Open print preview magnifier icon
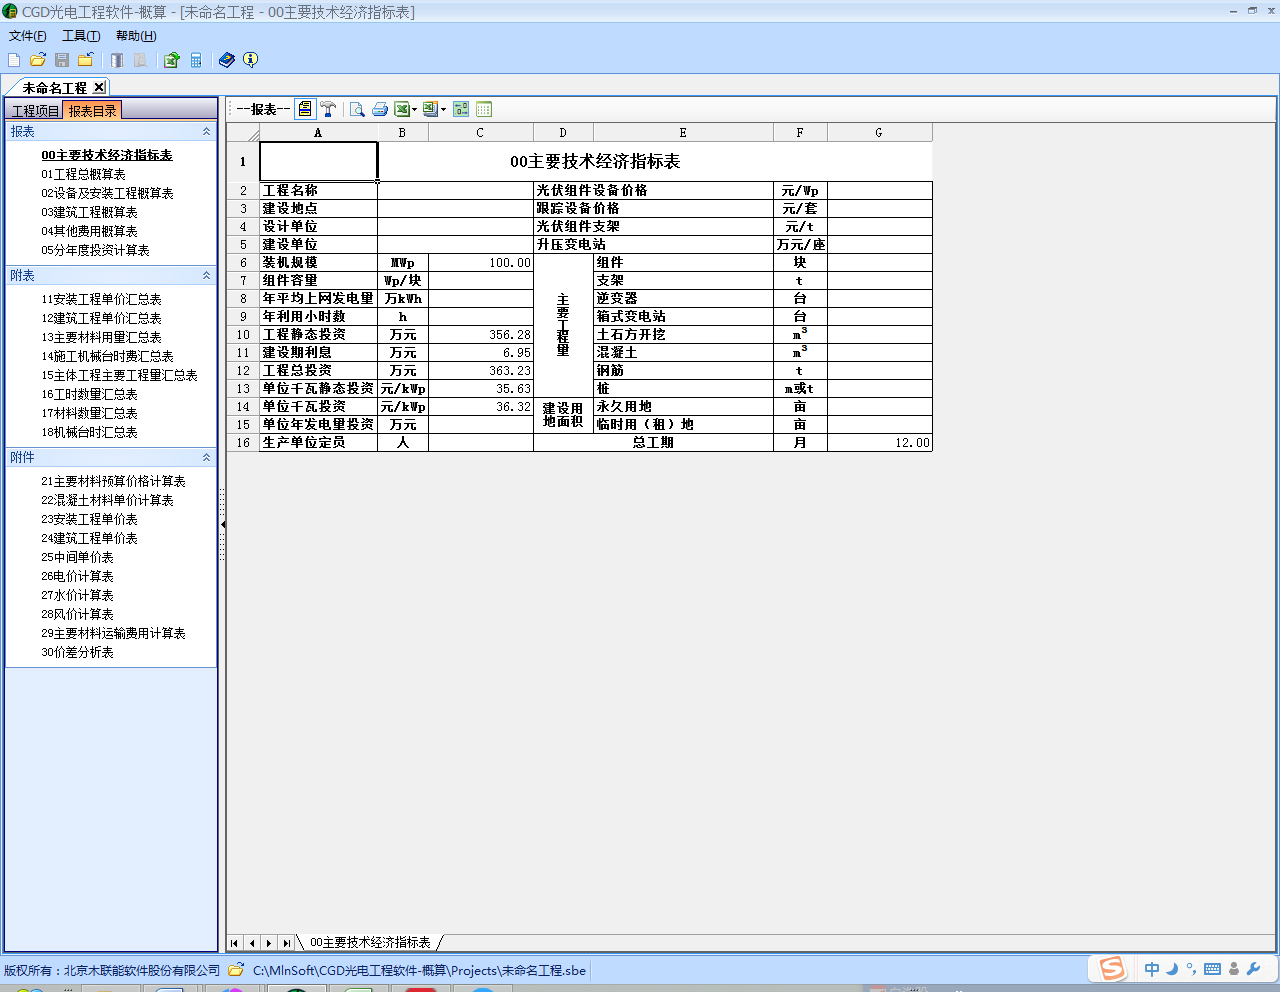Screen dimensions: 1280x992 click(x=357, y=109)
